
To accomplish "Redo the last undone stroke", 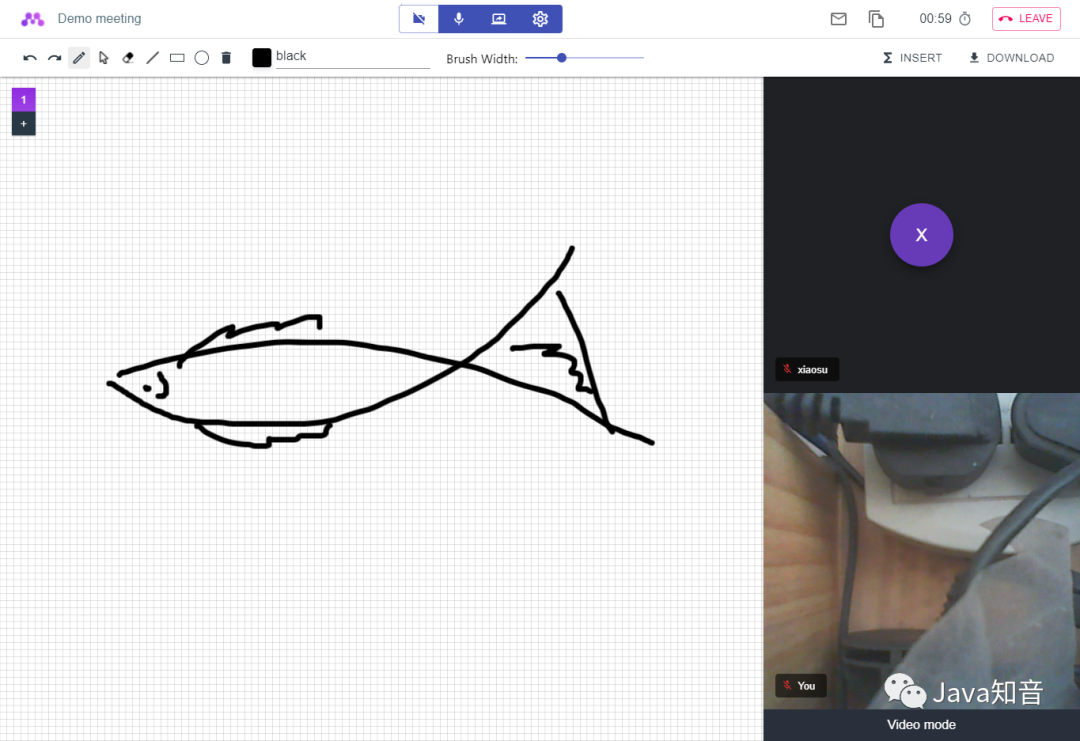I will (x=54, y=58).
